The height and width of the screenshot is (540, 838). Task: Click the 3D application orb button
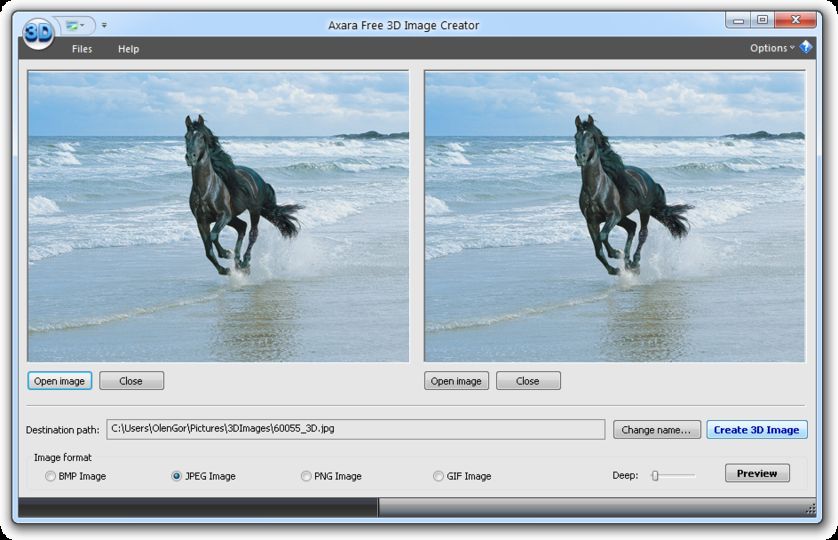(37, 34)
